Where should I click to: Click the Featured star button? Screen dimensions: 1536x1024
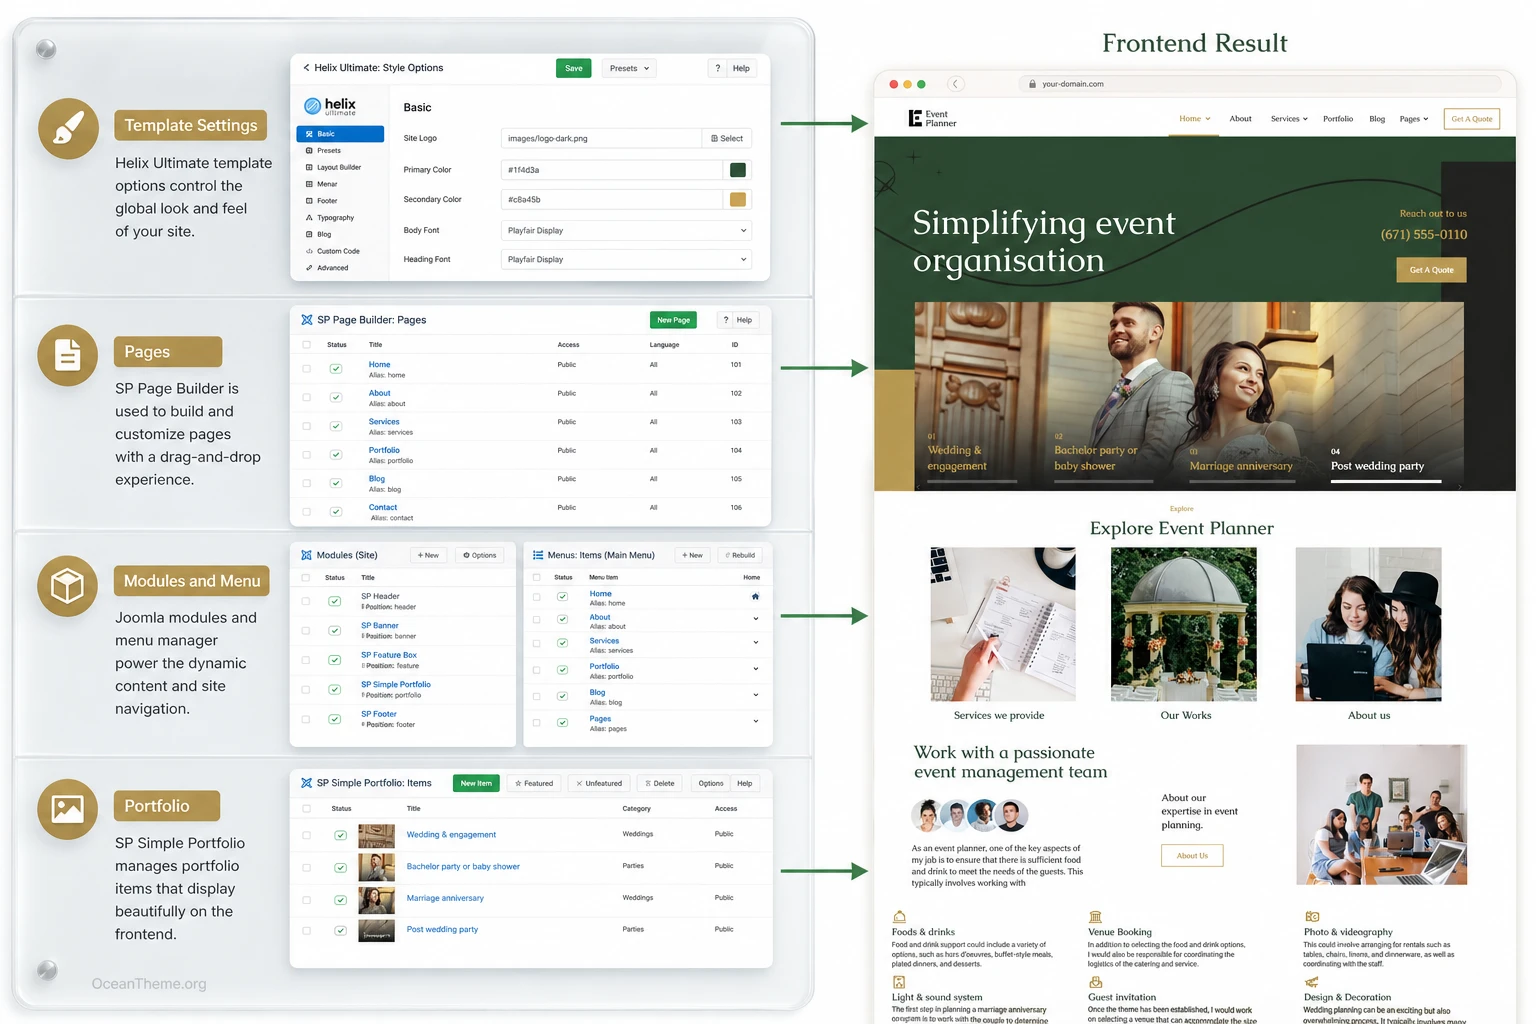pyautogui.click(x=534, y=783)
